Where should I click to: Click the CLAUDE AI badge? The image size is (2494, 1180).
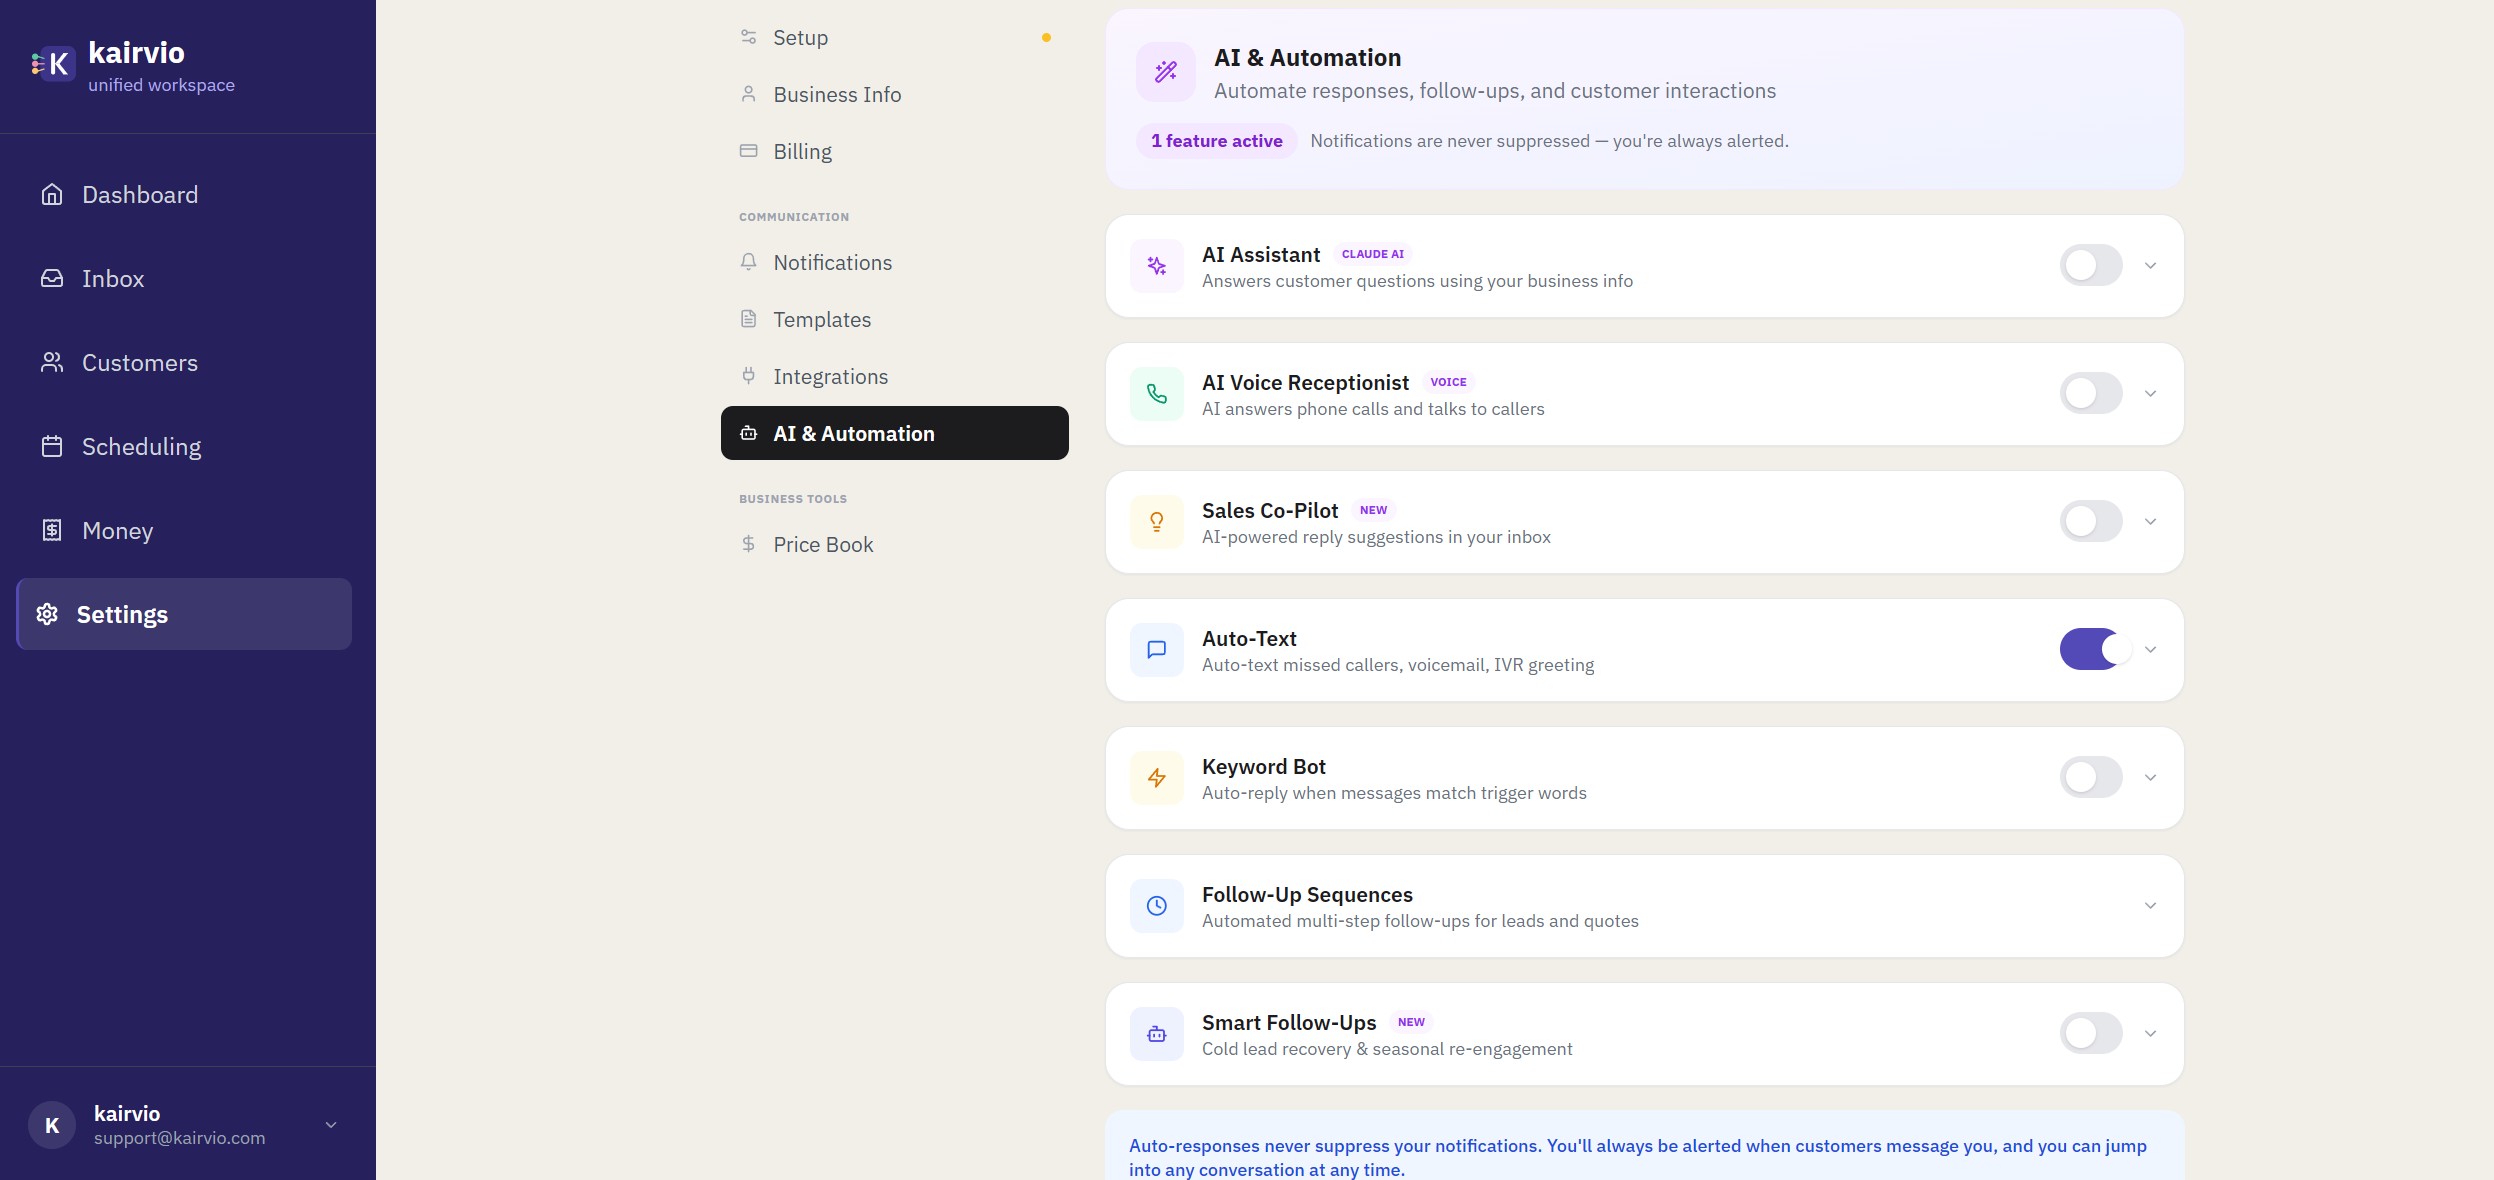(x=1372, y=254)
